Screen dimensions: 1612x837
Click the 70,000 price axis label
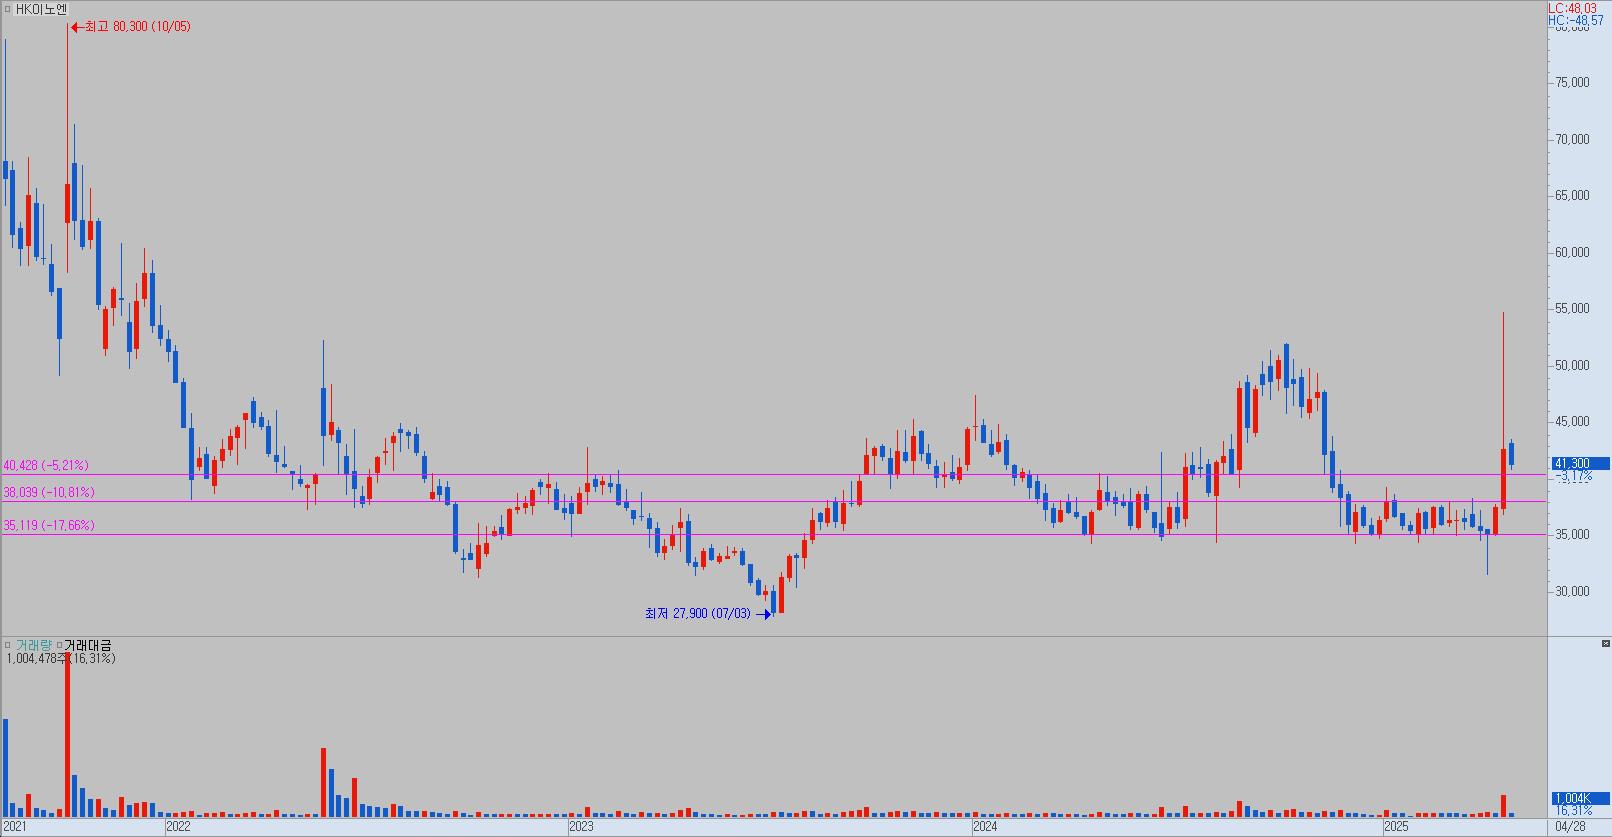point(1572,139)
